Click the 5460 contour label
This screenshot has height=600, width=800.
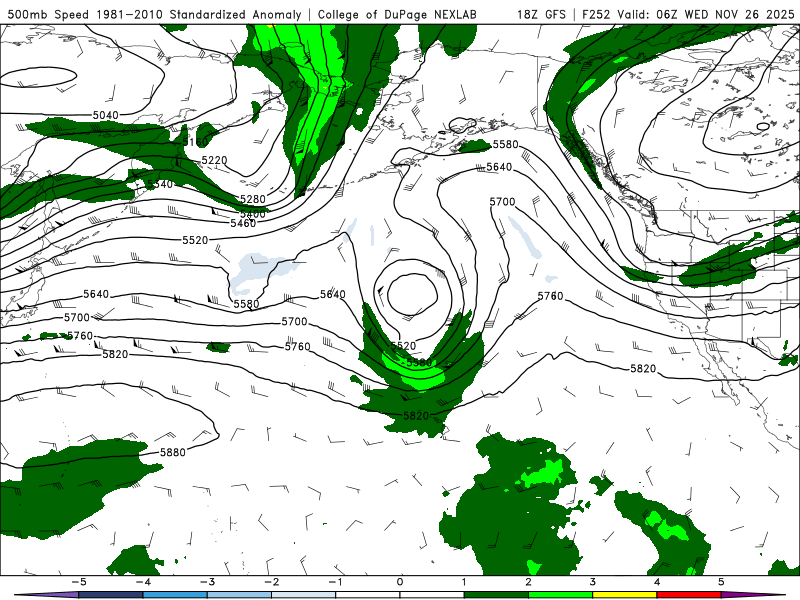243,223
